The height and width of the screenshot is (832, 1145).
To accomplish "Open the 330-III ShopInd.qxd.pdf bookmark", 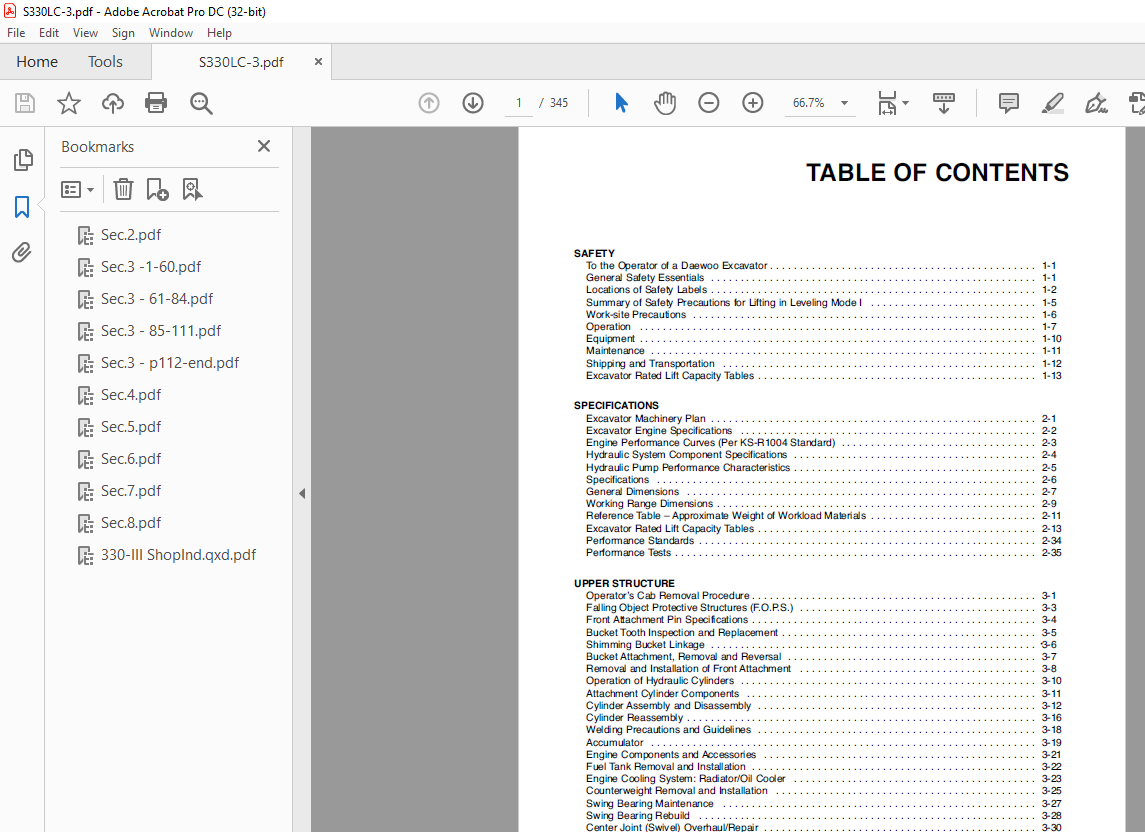I will (178, 555).
